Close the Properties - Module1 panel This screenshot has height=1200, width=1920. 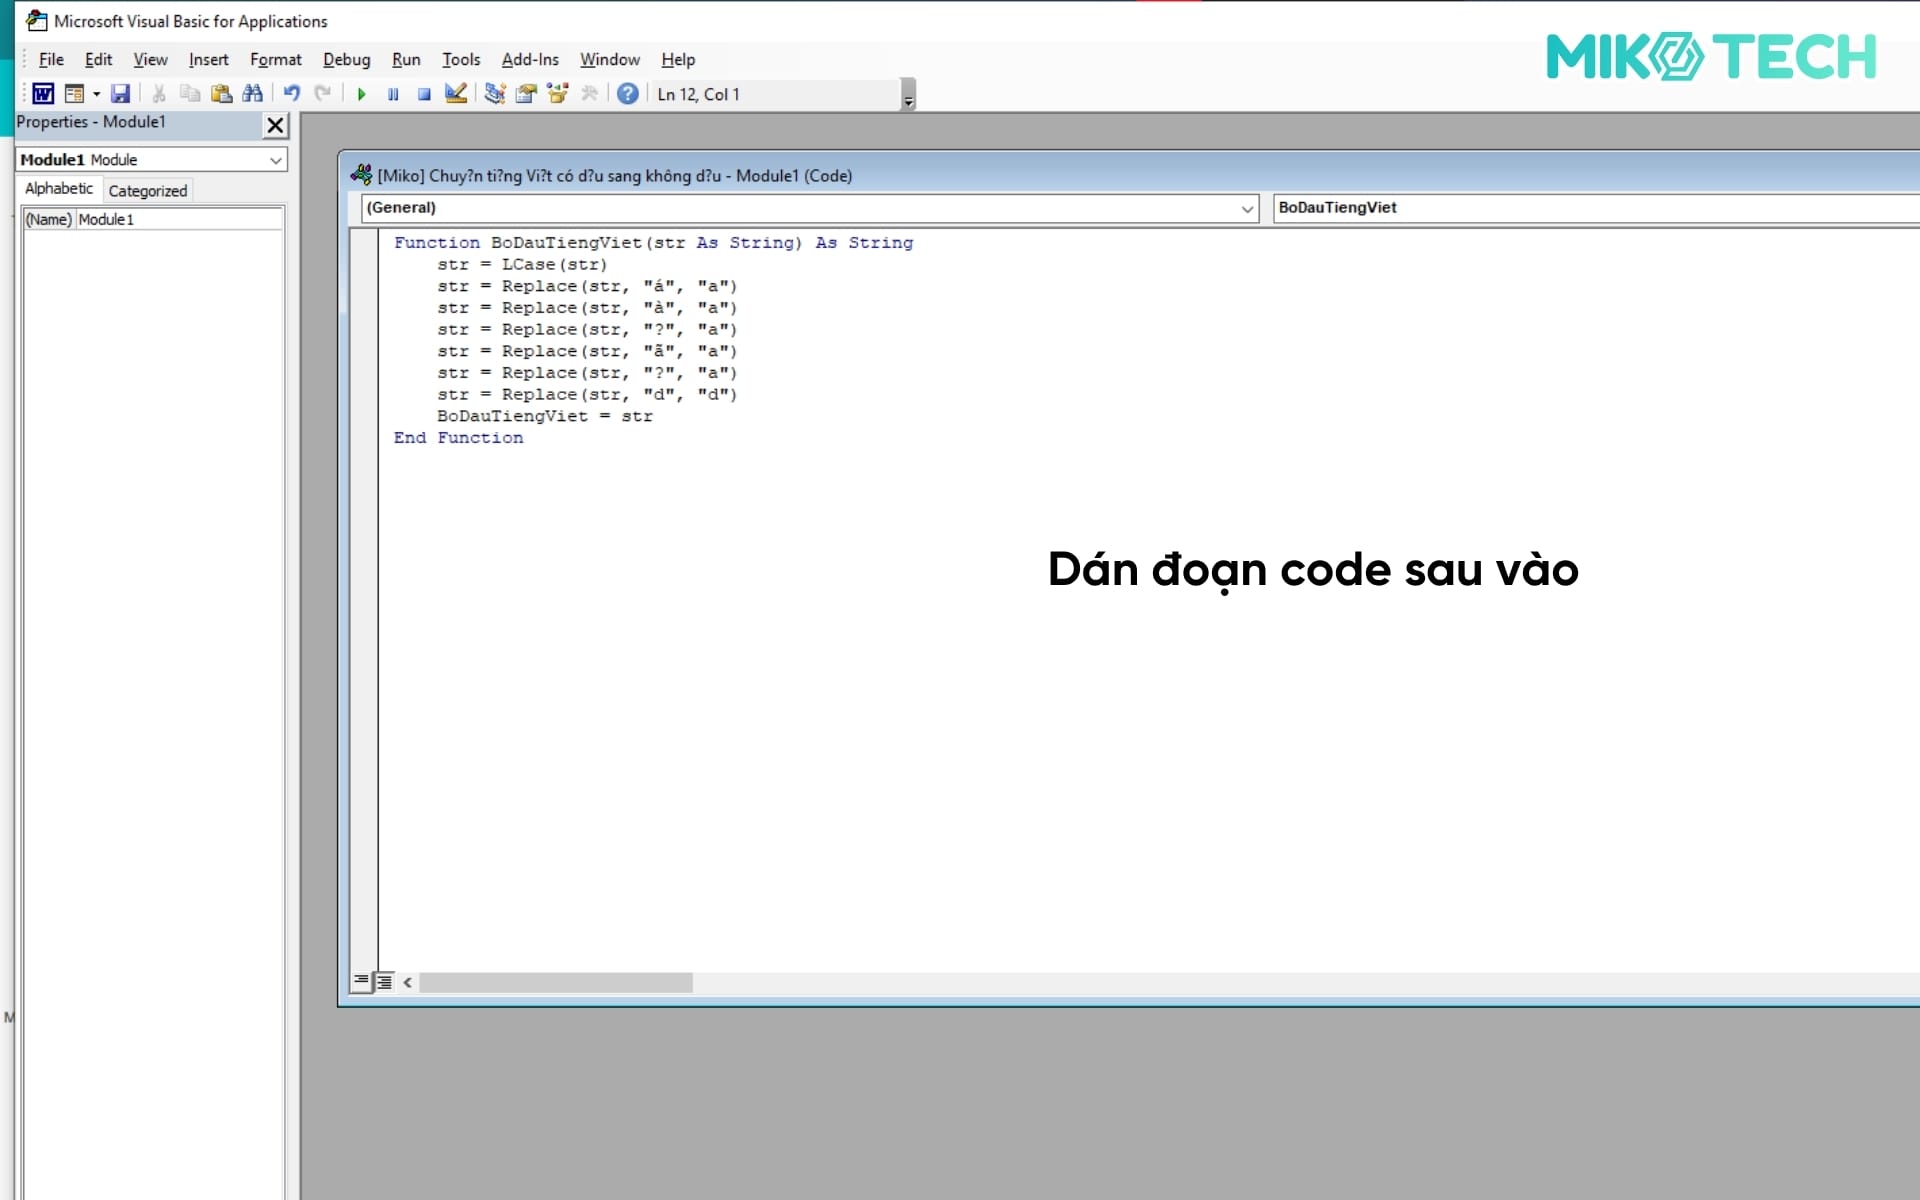pyautogui.click(x=275, y=125)
